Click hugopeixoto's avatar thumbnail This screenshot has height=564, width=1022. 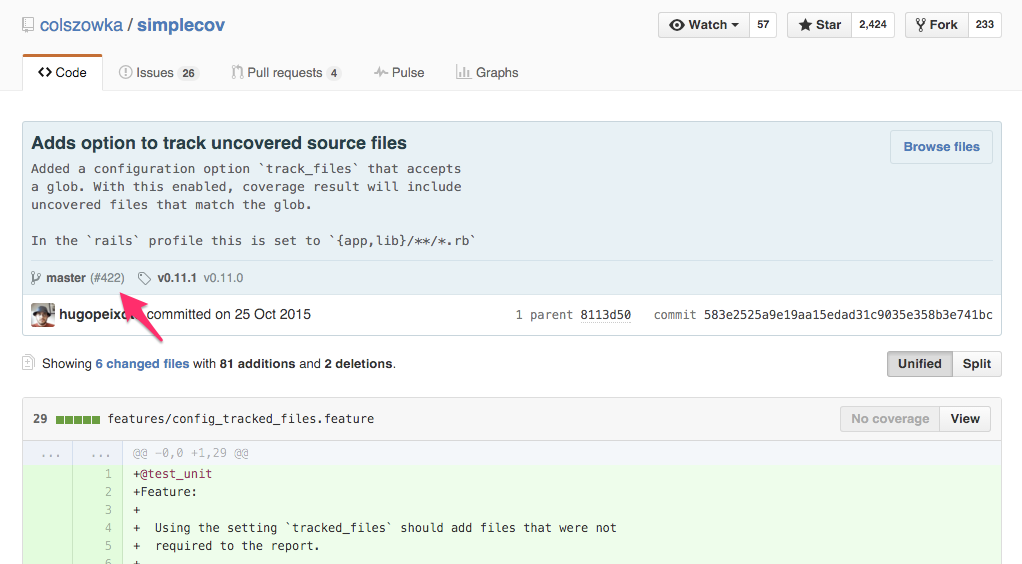point(43,315)
